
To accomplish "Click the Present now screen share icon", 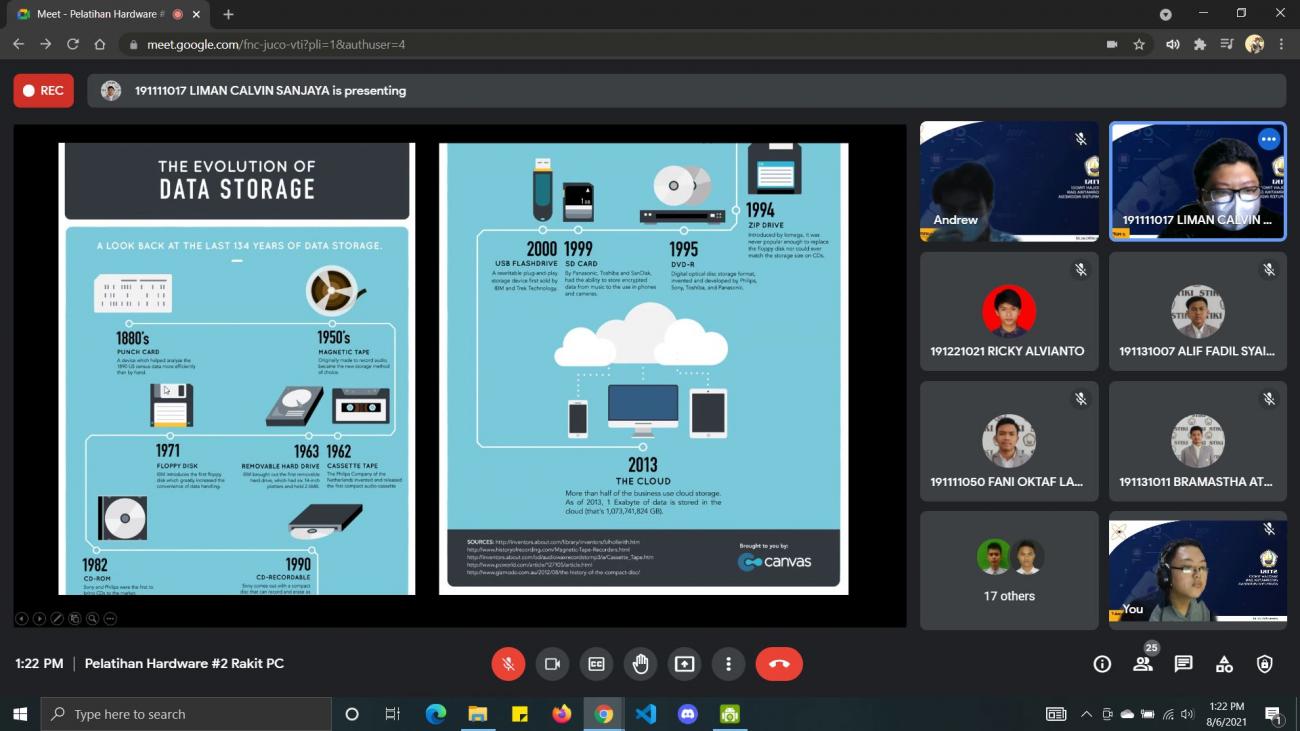I will [x=684, y=664].
